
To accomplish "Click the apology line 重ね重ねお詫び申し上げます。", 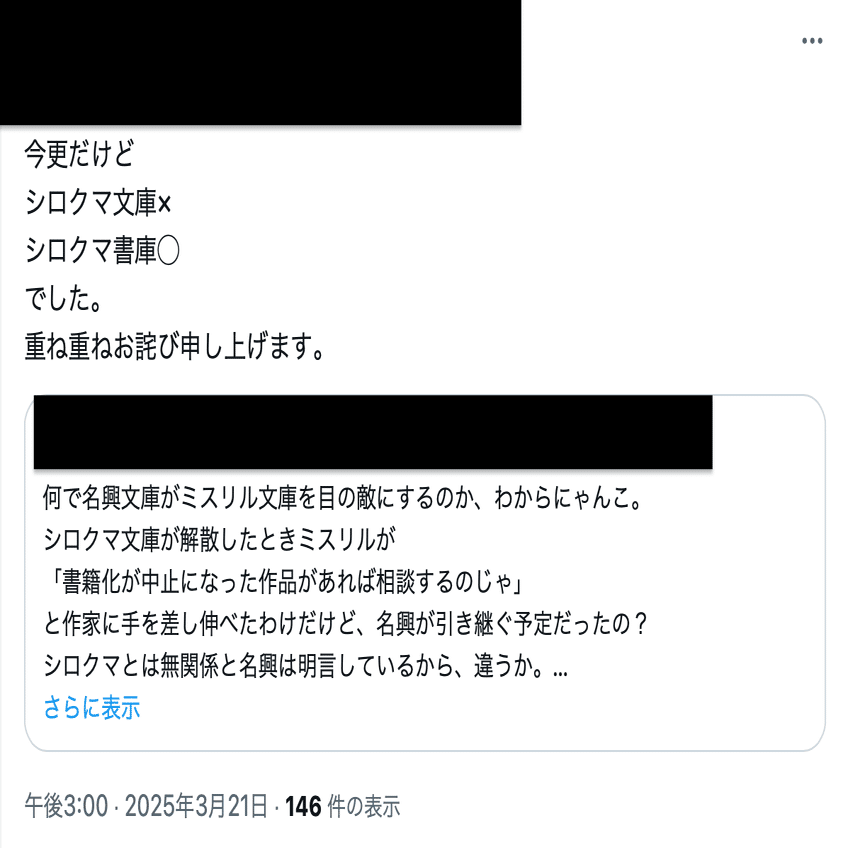I will 175,346.
